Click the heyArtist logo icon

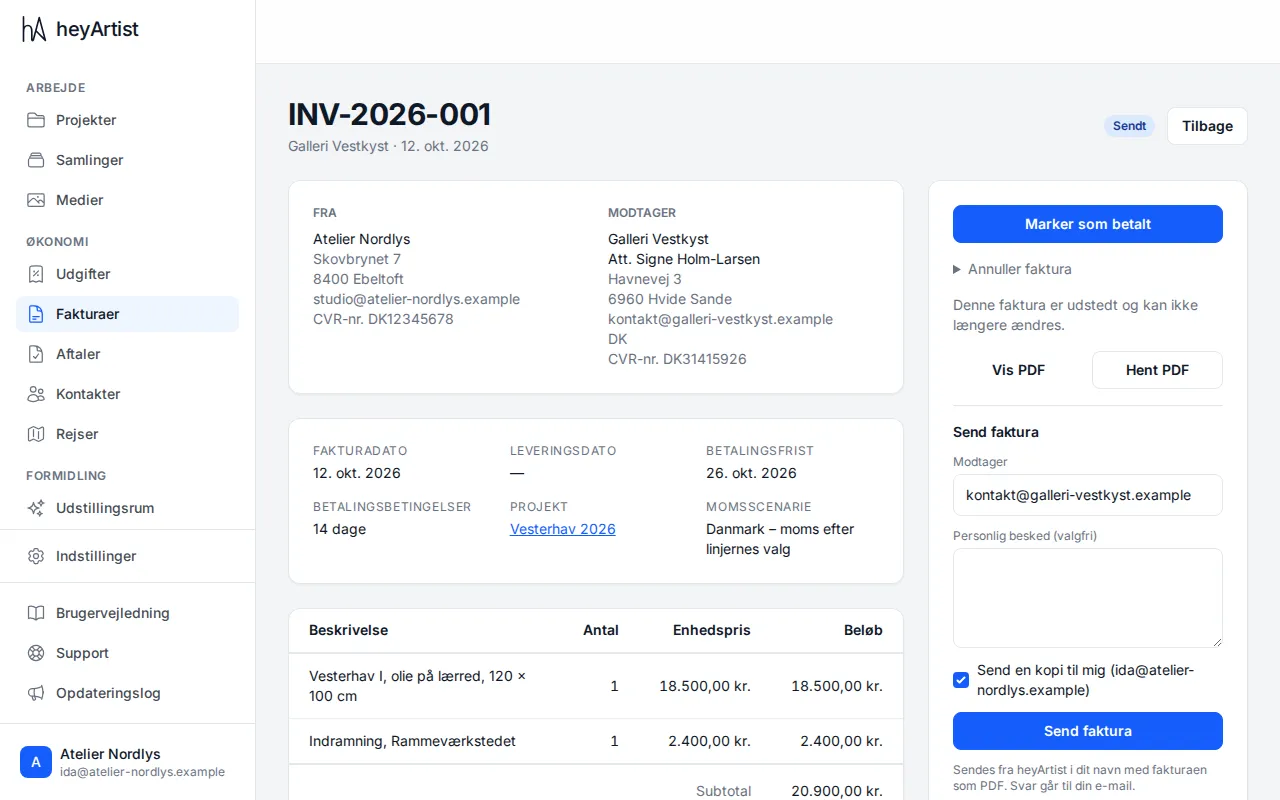coord(34,30)
